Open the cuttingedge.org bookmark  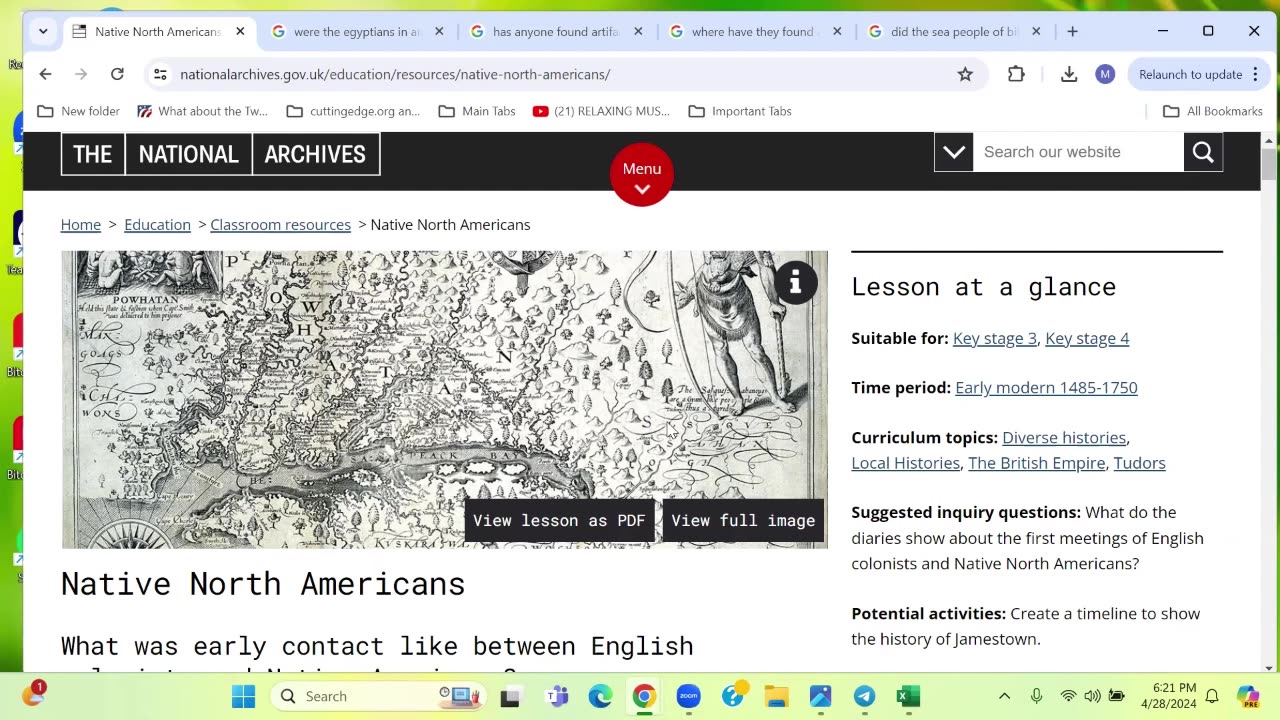[x=353, y=111]
